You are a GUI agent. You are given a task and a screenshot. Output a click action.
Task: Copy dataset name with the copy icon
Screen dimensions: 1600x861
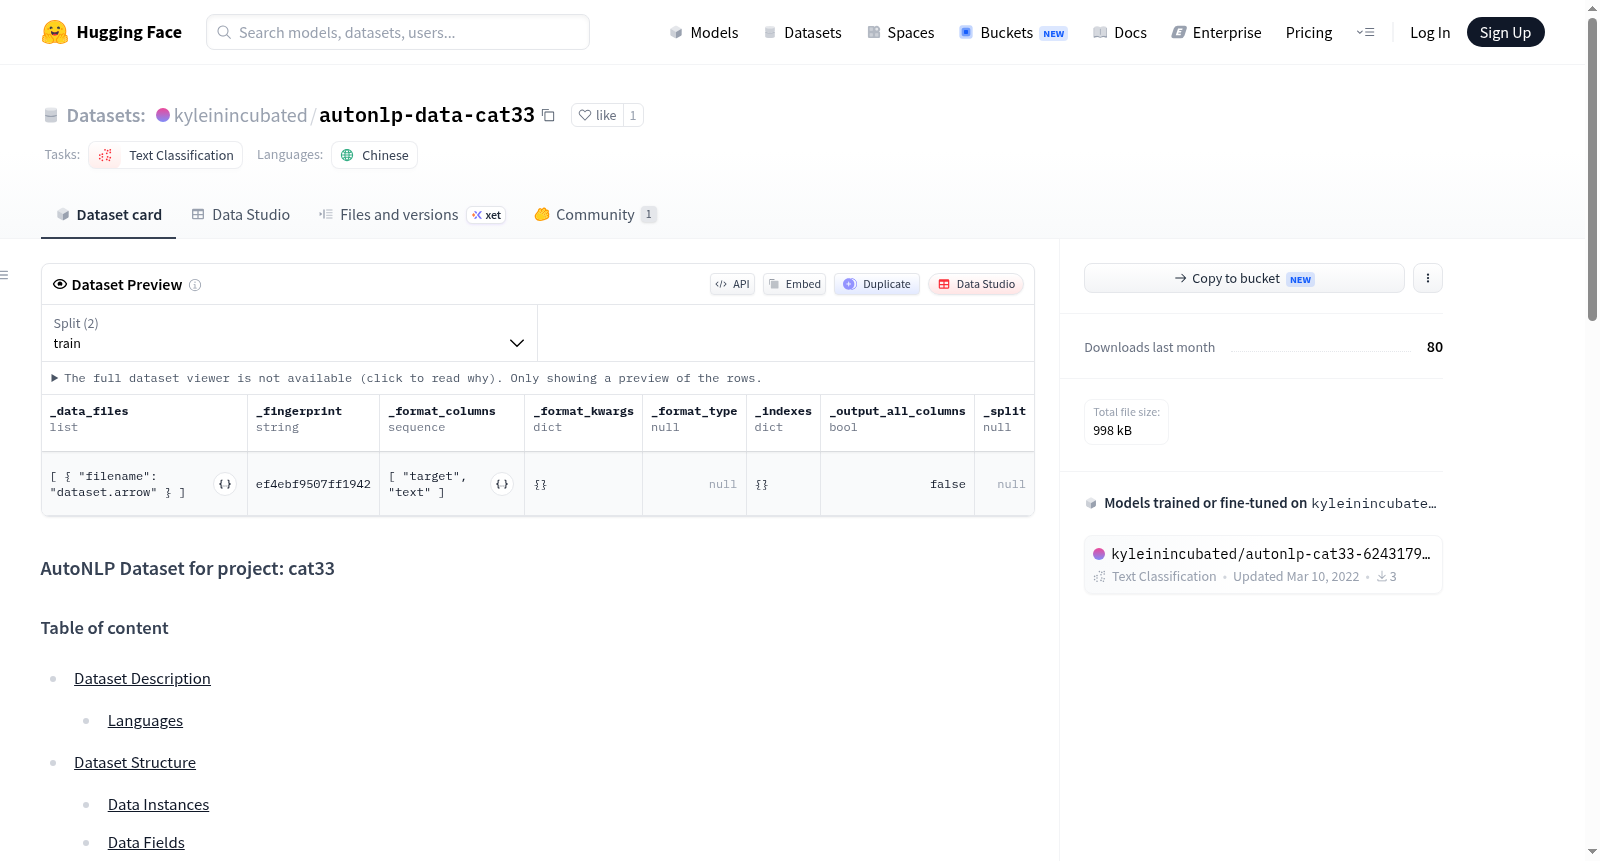click(548, 115)
